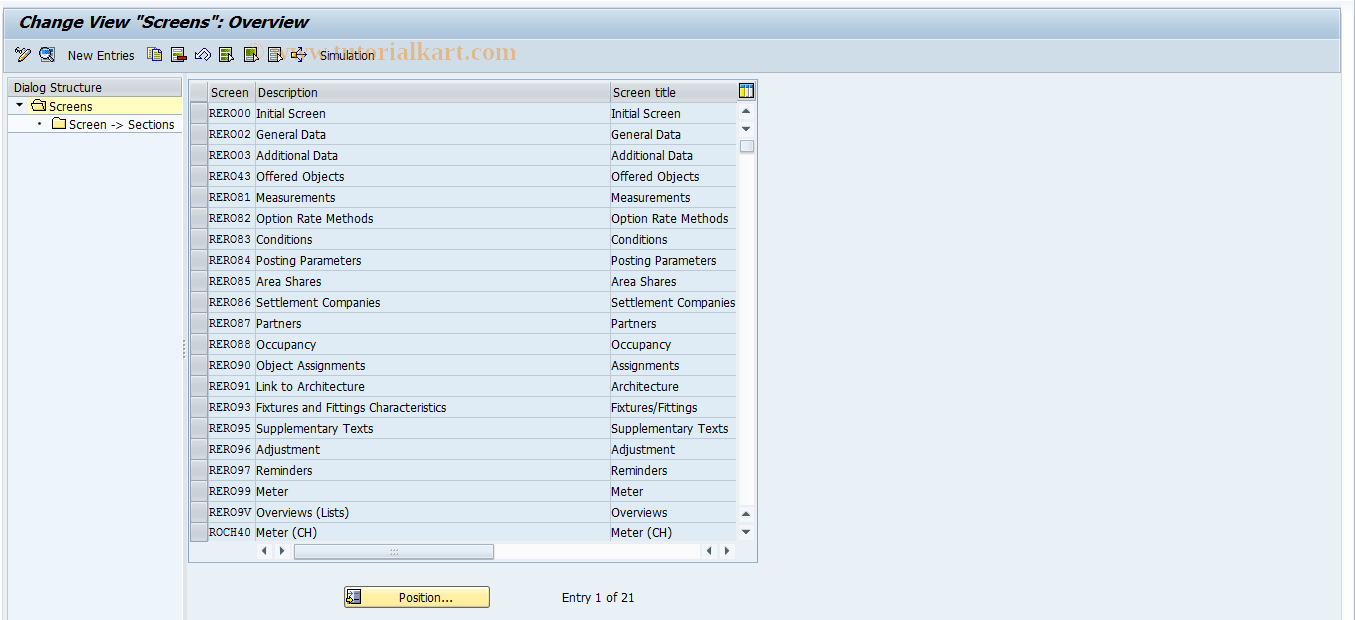Click the second vertical scroll down arrow near top
The image size is (1355, 620).
tap(746, 129)
